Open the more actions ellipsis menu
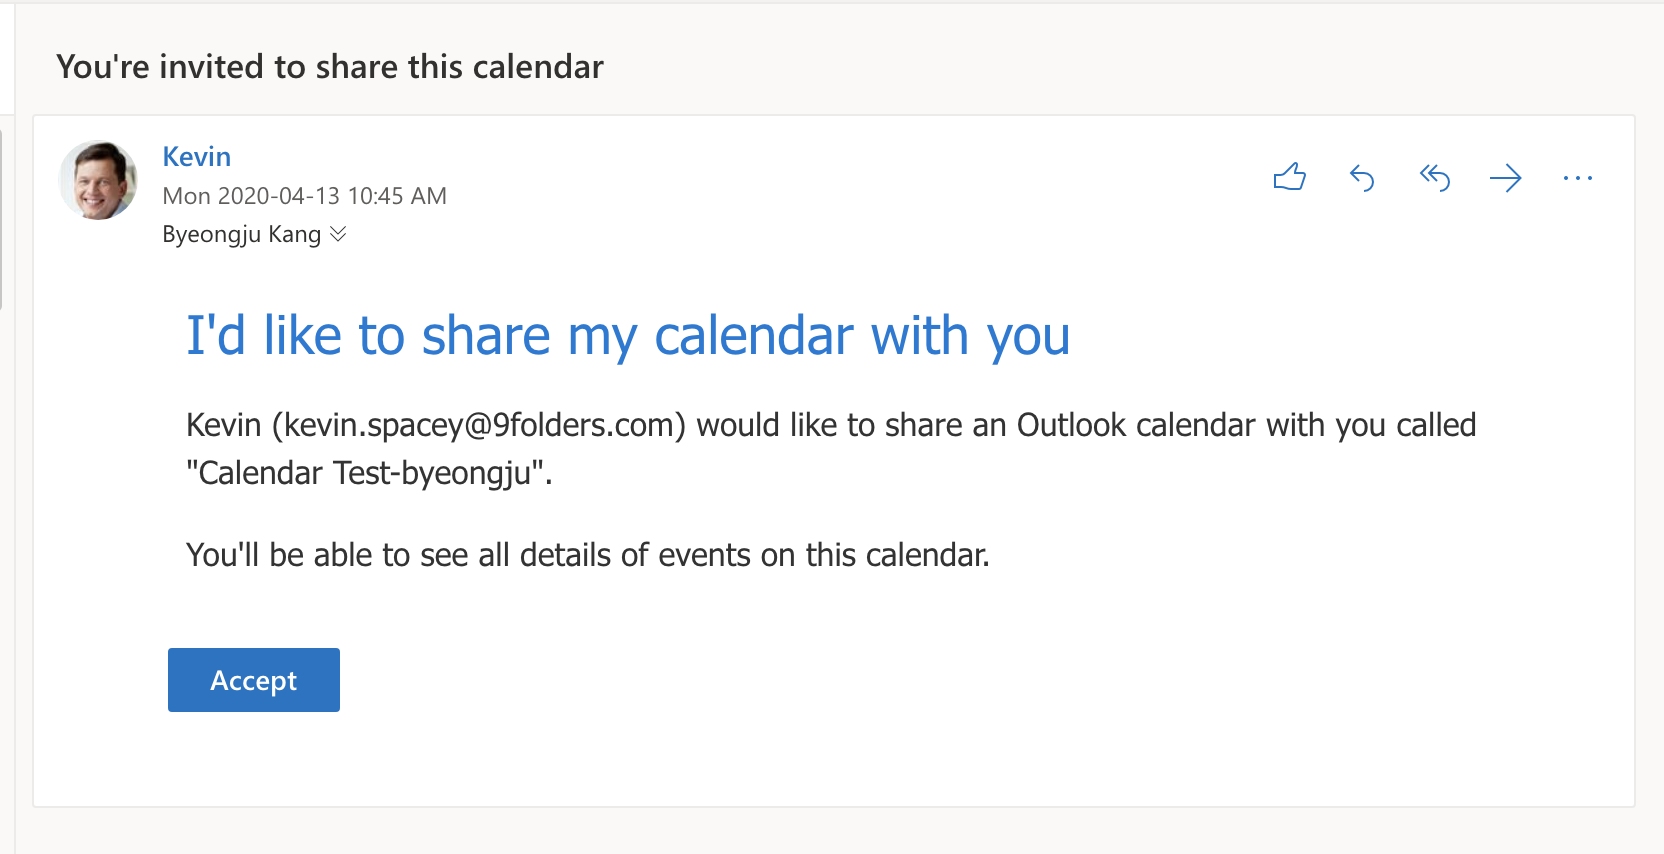Viewport: 1664px width, 854px height. 1577,178
